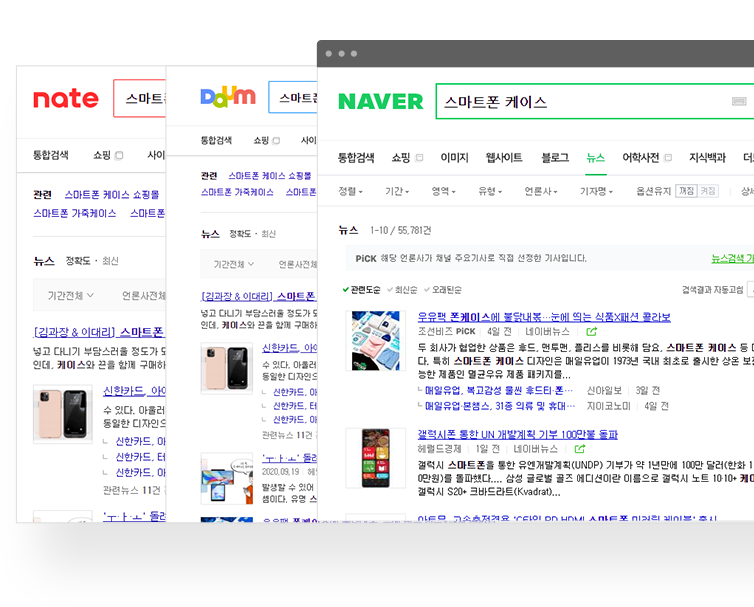Click 네이버뉴스 on the 헤럴드경제 article row
The height and width of the screenshot is (607, 754).
tap(535, 449)
